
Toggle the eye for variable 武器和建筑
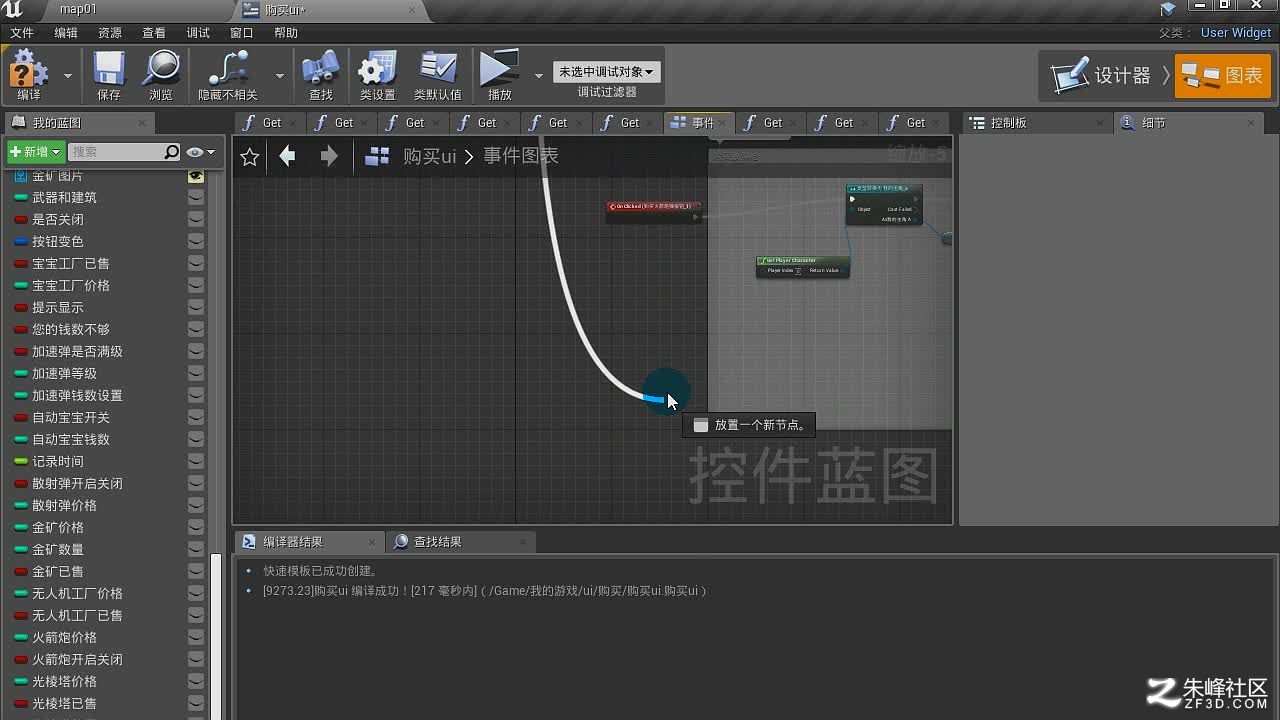click(196, 198)
